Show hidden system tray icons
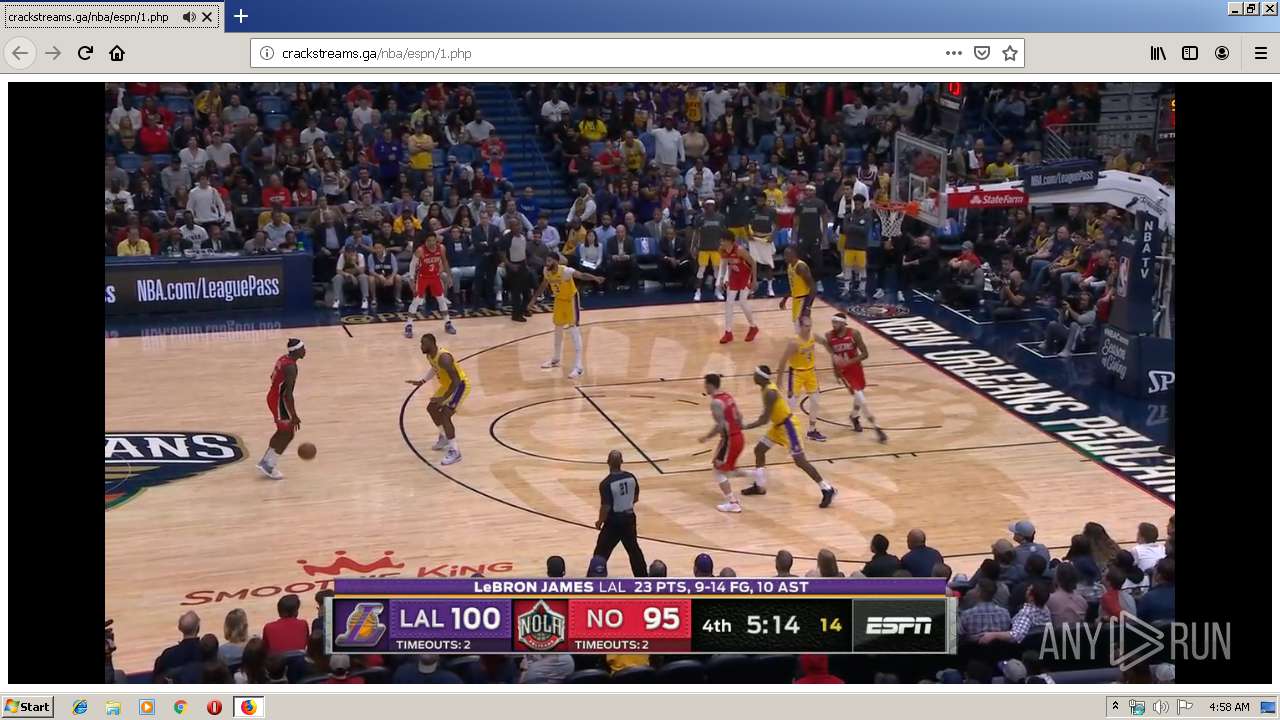 1116,706
